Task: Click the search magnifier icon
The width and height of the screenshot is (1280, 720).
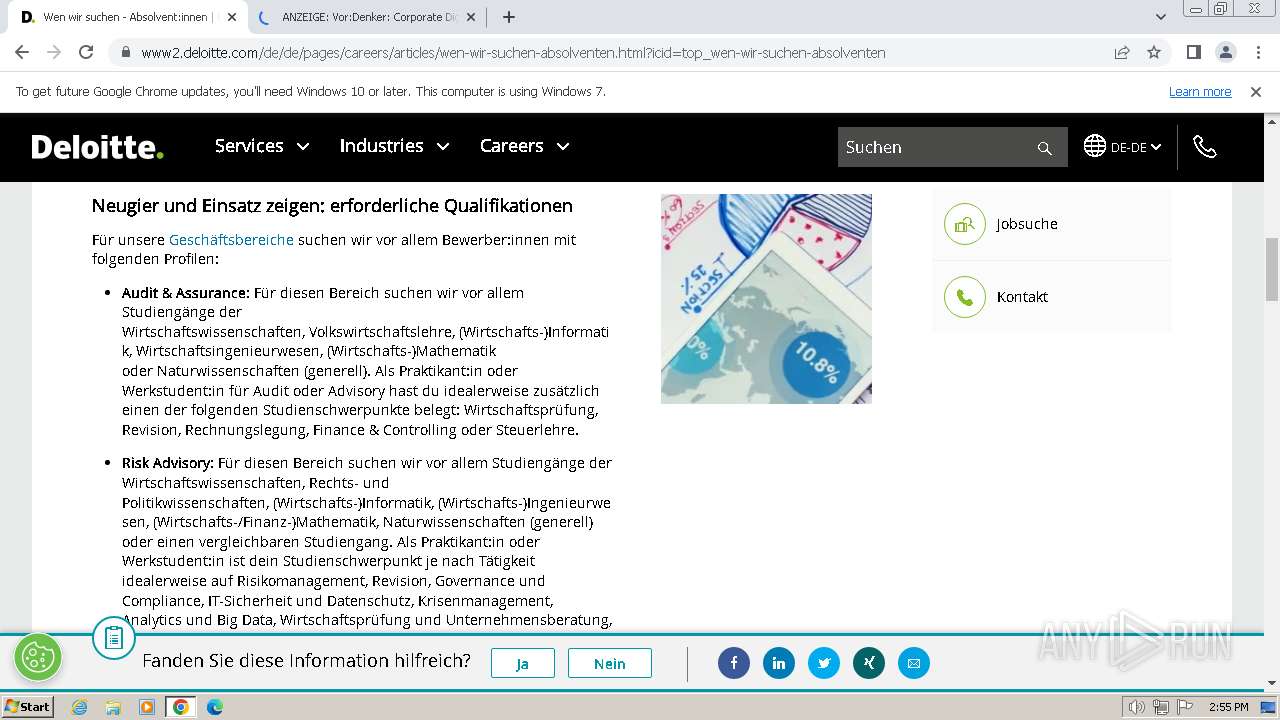Action: [1045, 148]
